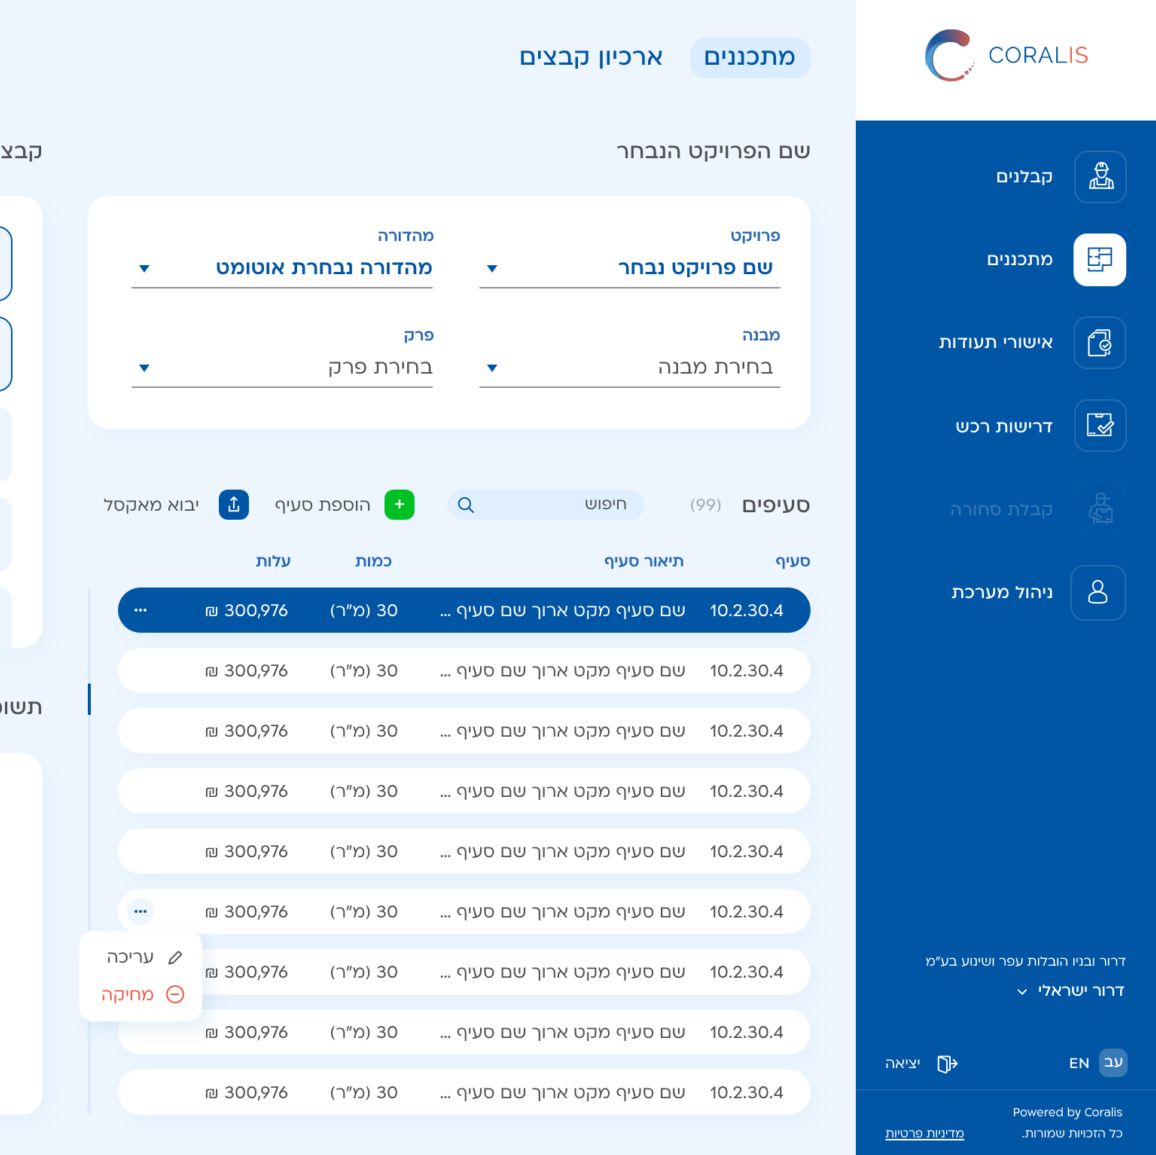
Task: Click the Coralis logo
Action: pyautogui.click(x=1006, y=55)
